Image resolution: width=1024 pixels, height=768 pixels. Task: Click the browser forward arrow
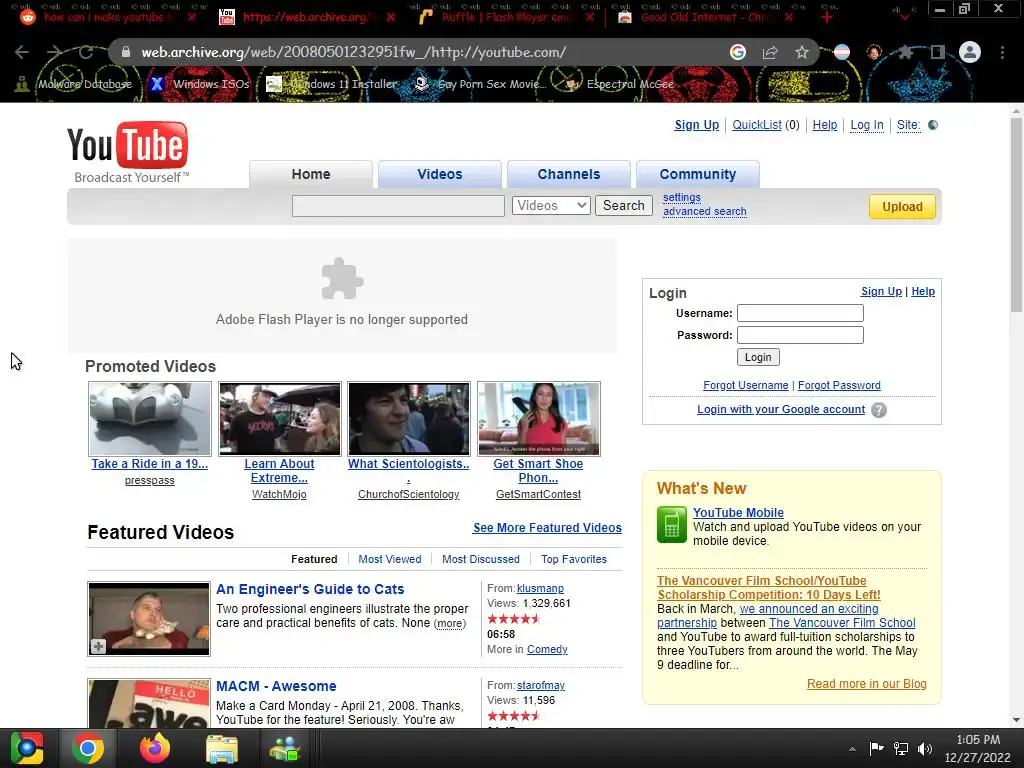(x=54, y=52)
